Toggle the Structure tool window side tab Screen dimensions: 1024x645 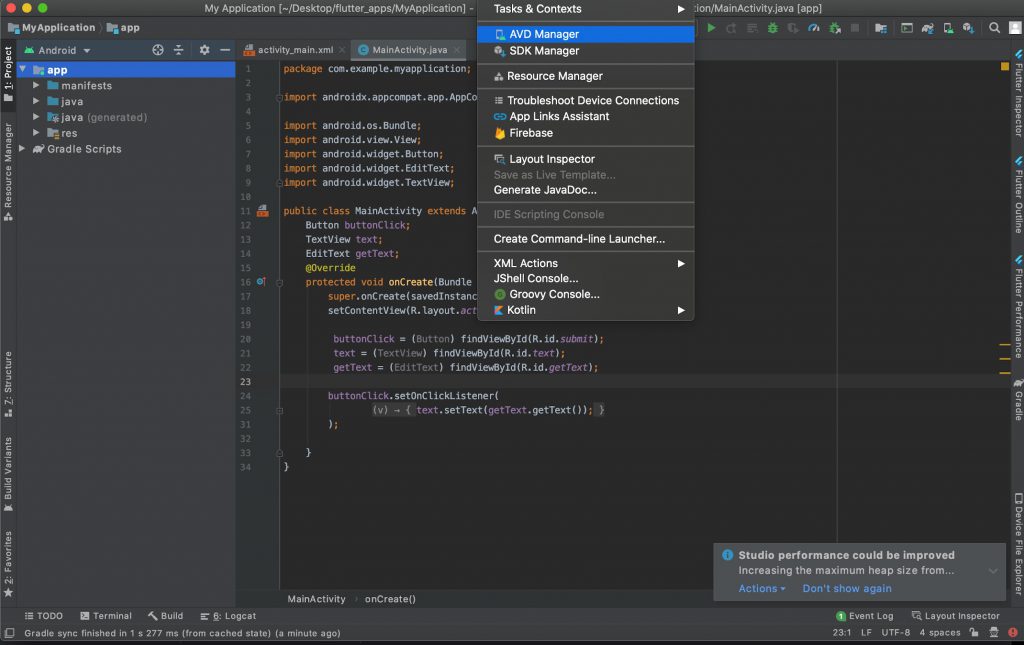point(8,385)
